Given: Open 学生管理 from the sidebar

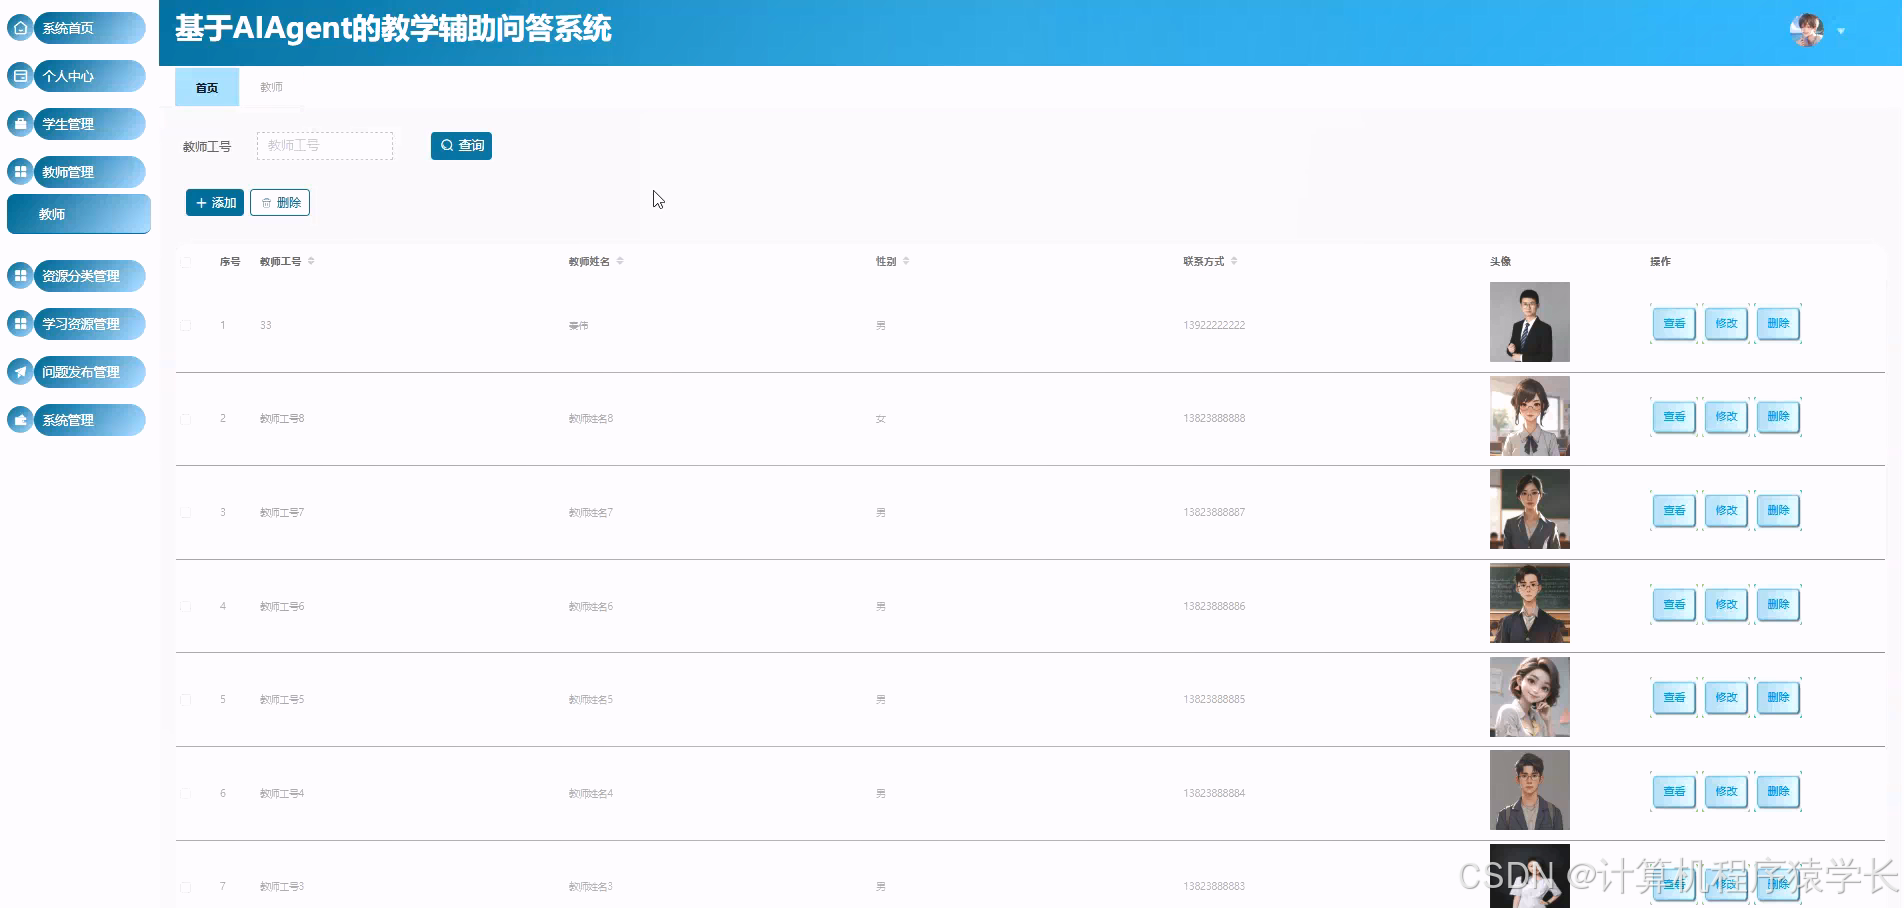Looking at the screenshot, I should click(x=20, y=124).
